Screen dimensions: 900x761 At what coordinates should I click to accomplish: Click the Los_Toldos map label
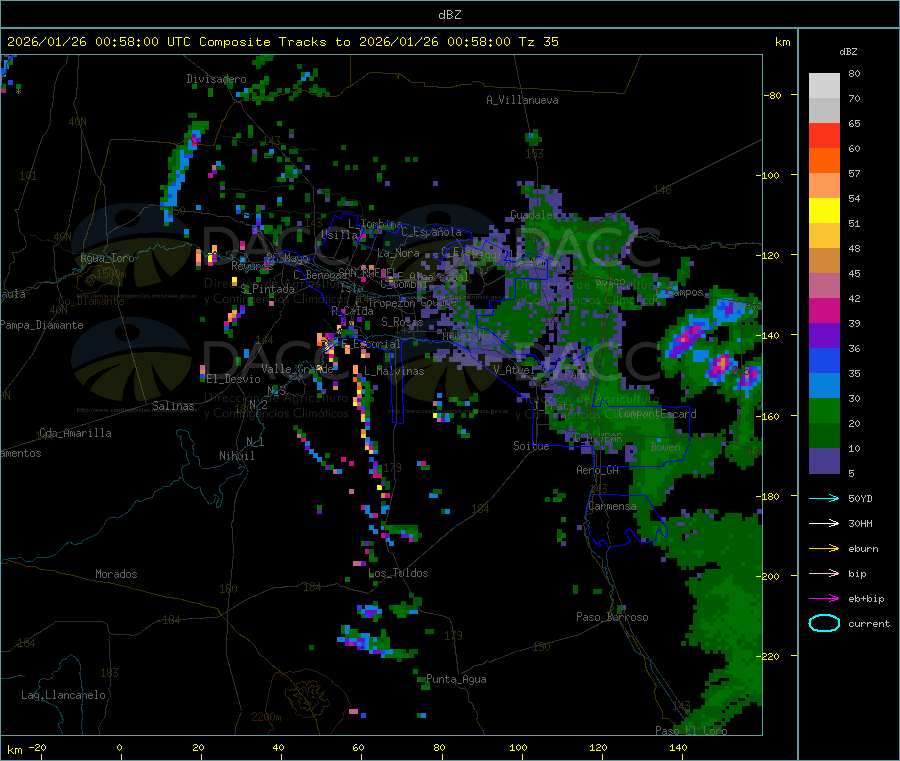point(398,573)
